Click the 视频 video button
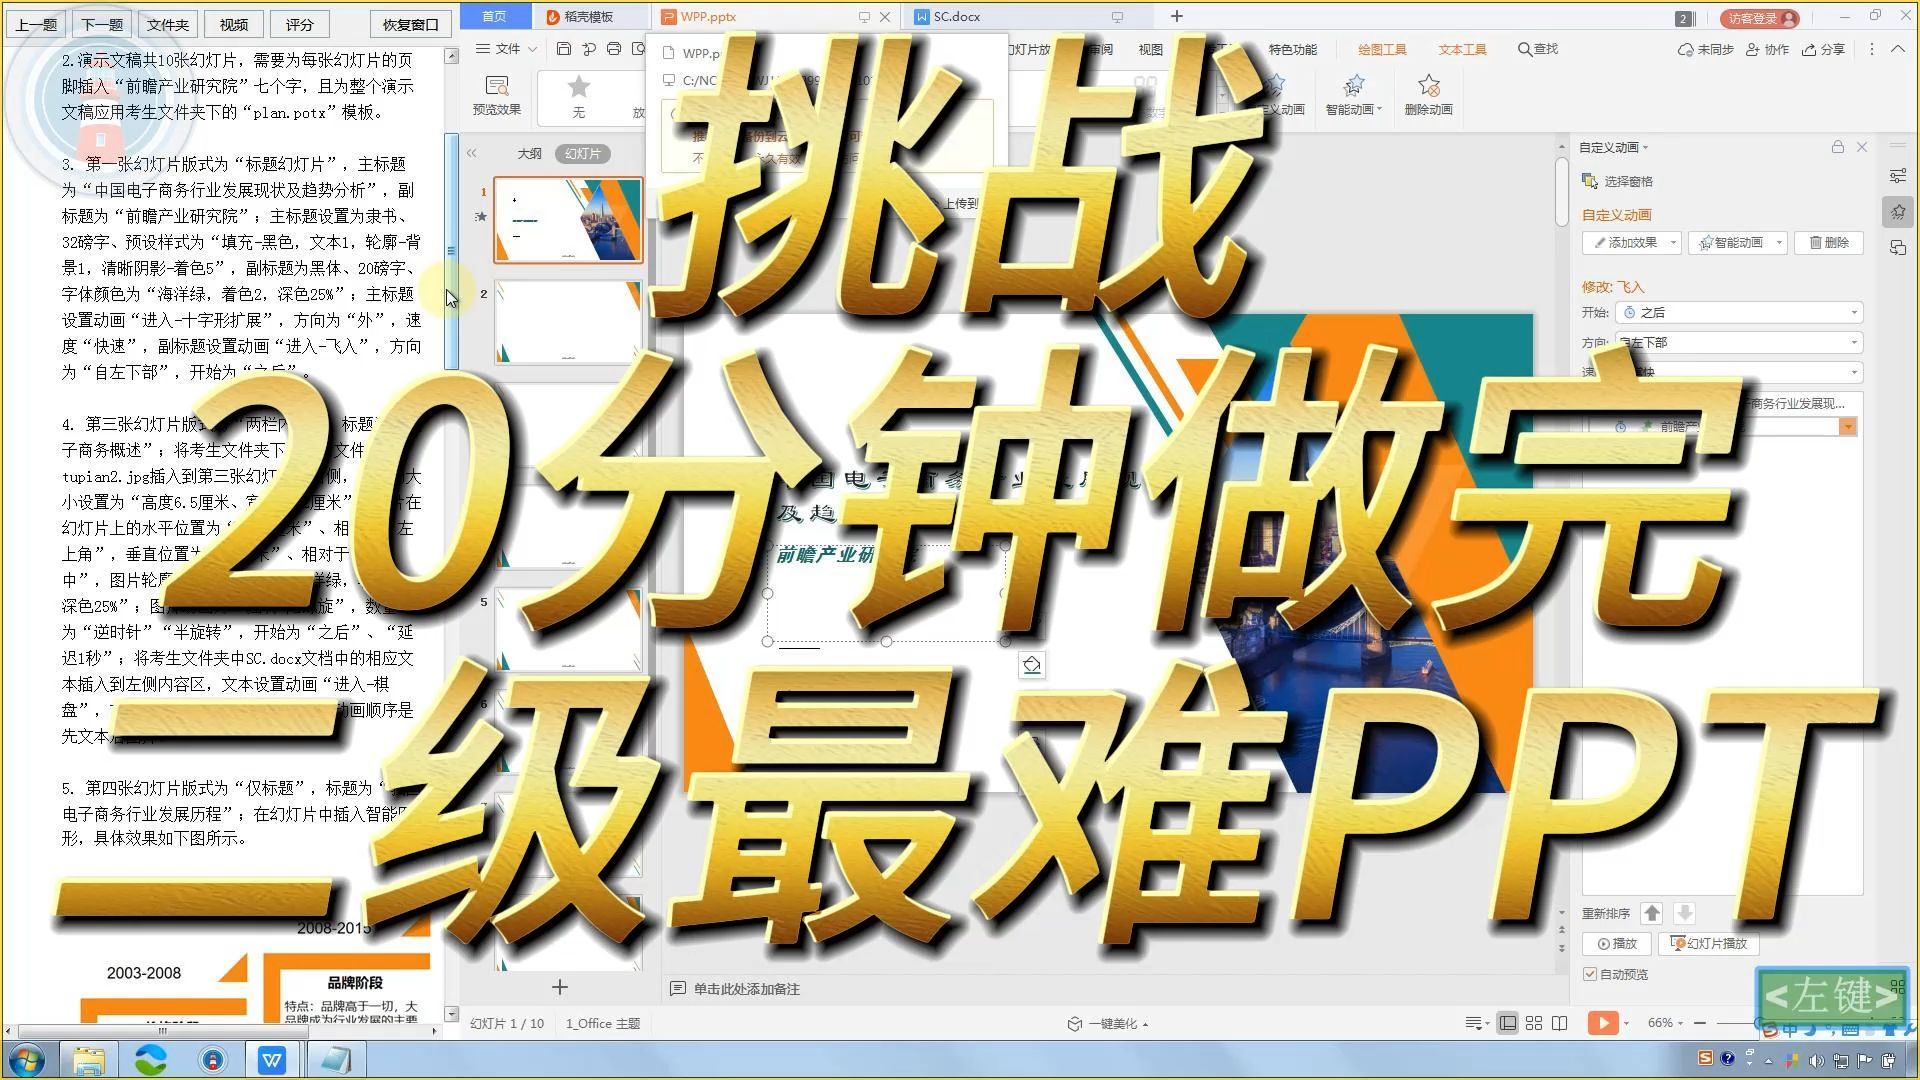This screenshot has height=1080, width=1920. coord(234,24)
